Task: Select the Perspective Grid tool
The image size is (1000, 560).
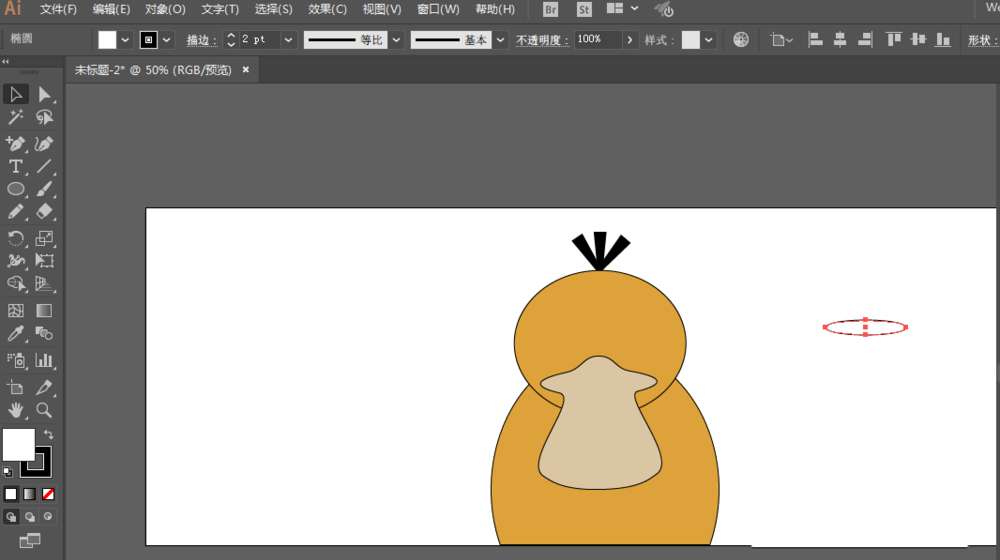Action: pos(44,284)
